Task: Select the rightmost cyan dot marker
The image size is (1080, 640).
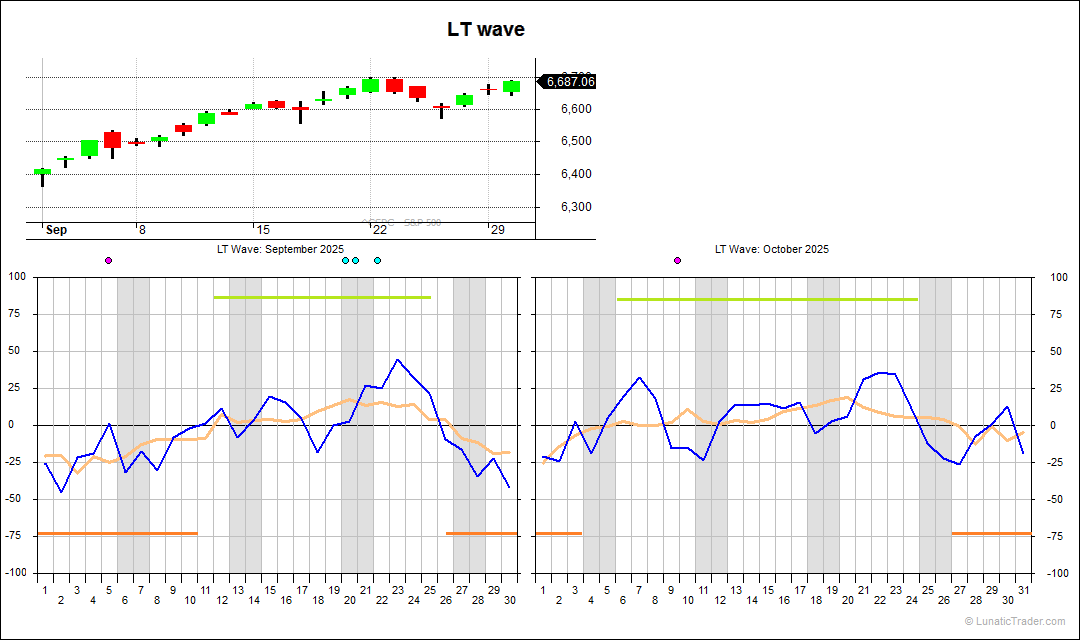Action: 377,260
